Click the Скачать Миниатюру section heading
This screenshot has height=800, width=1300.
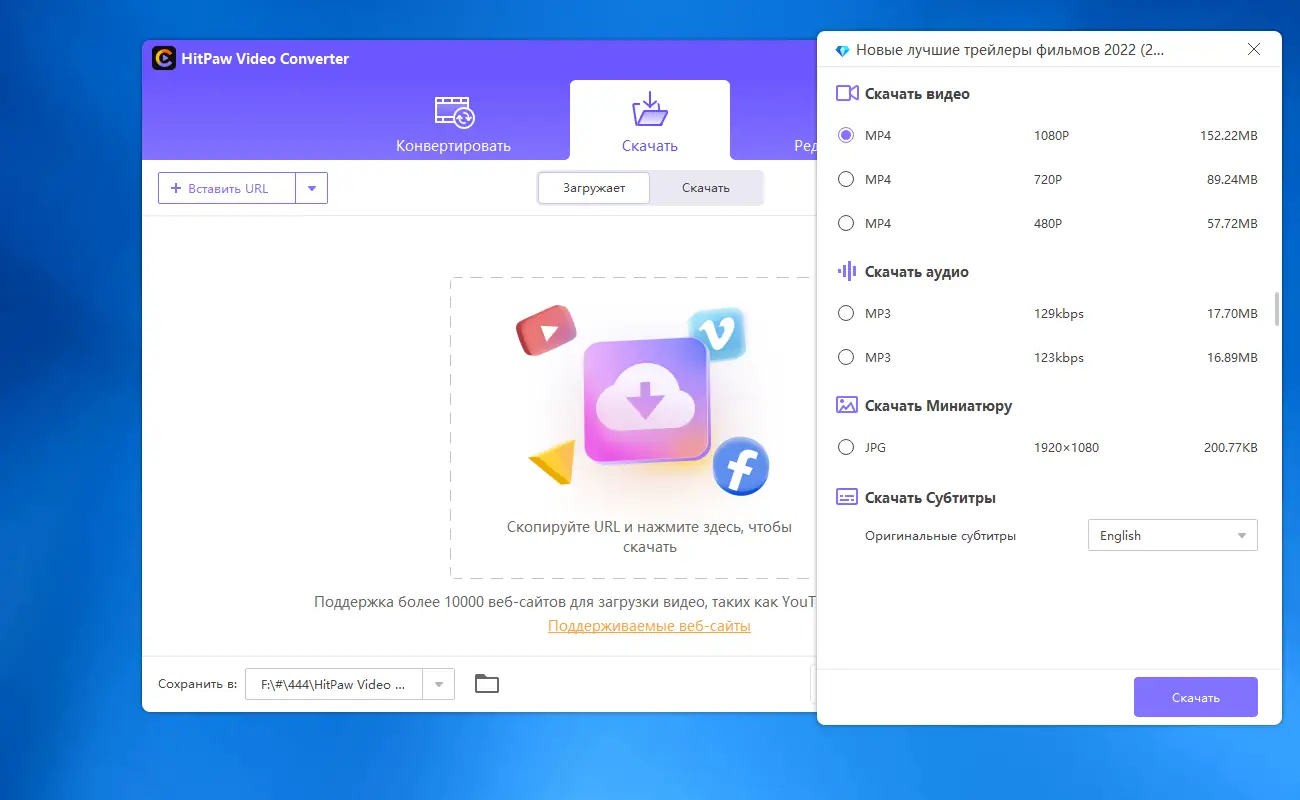938,406
